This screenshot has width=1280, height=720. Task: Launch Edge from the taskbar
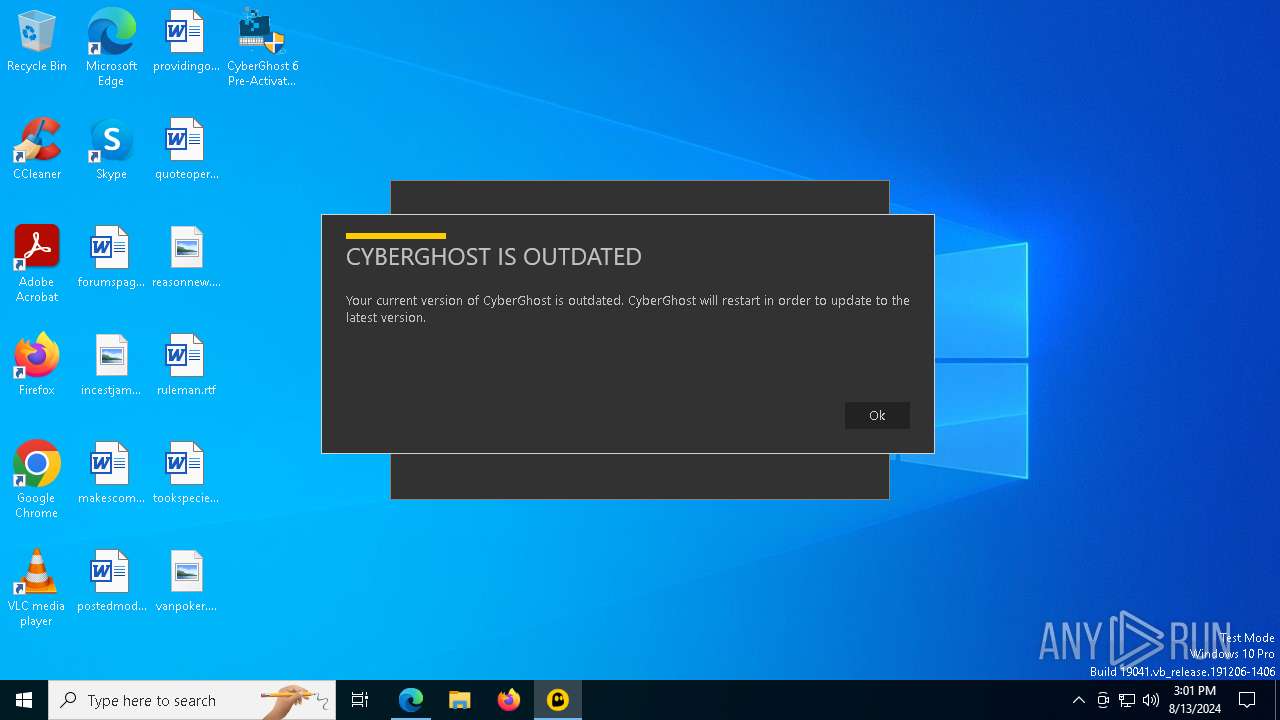pyautogui.click(x=411, y=700)
